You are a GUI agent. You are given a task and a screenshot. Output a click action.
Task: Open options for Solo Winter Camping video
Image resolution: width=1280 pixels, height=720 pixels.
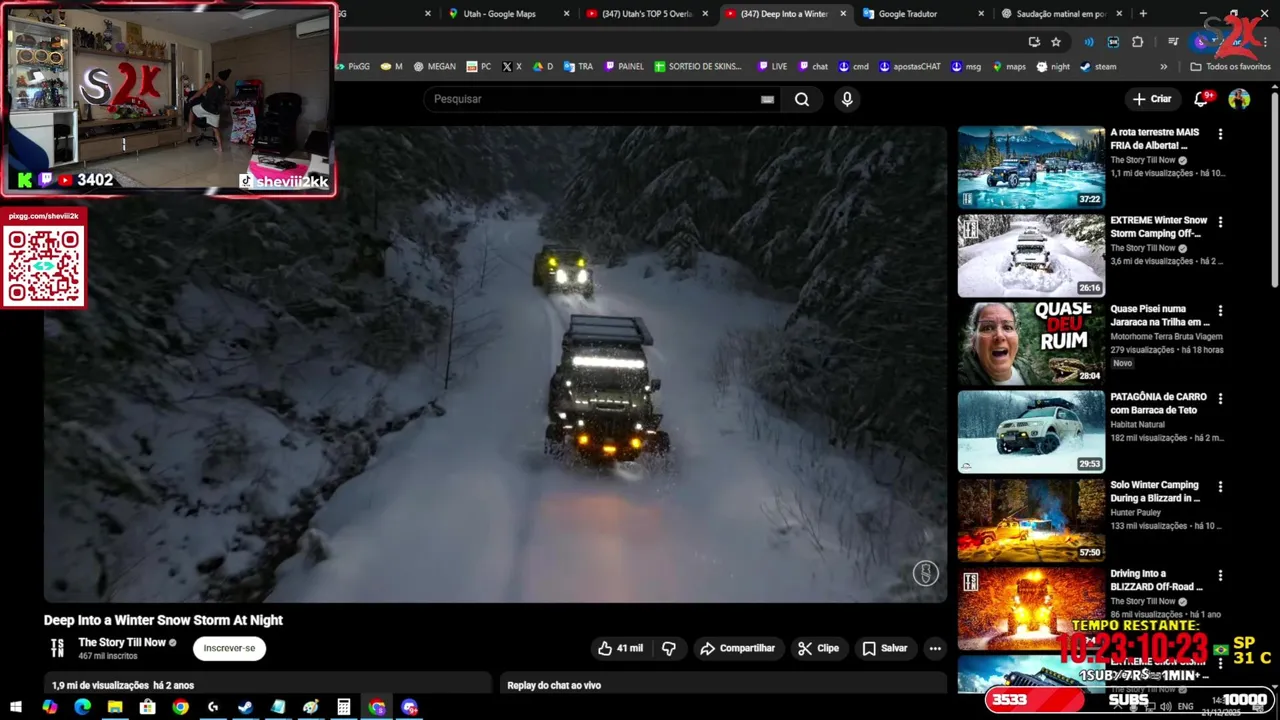point(1220,487)
